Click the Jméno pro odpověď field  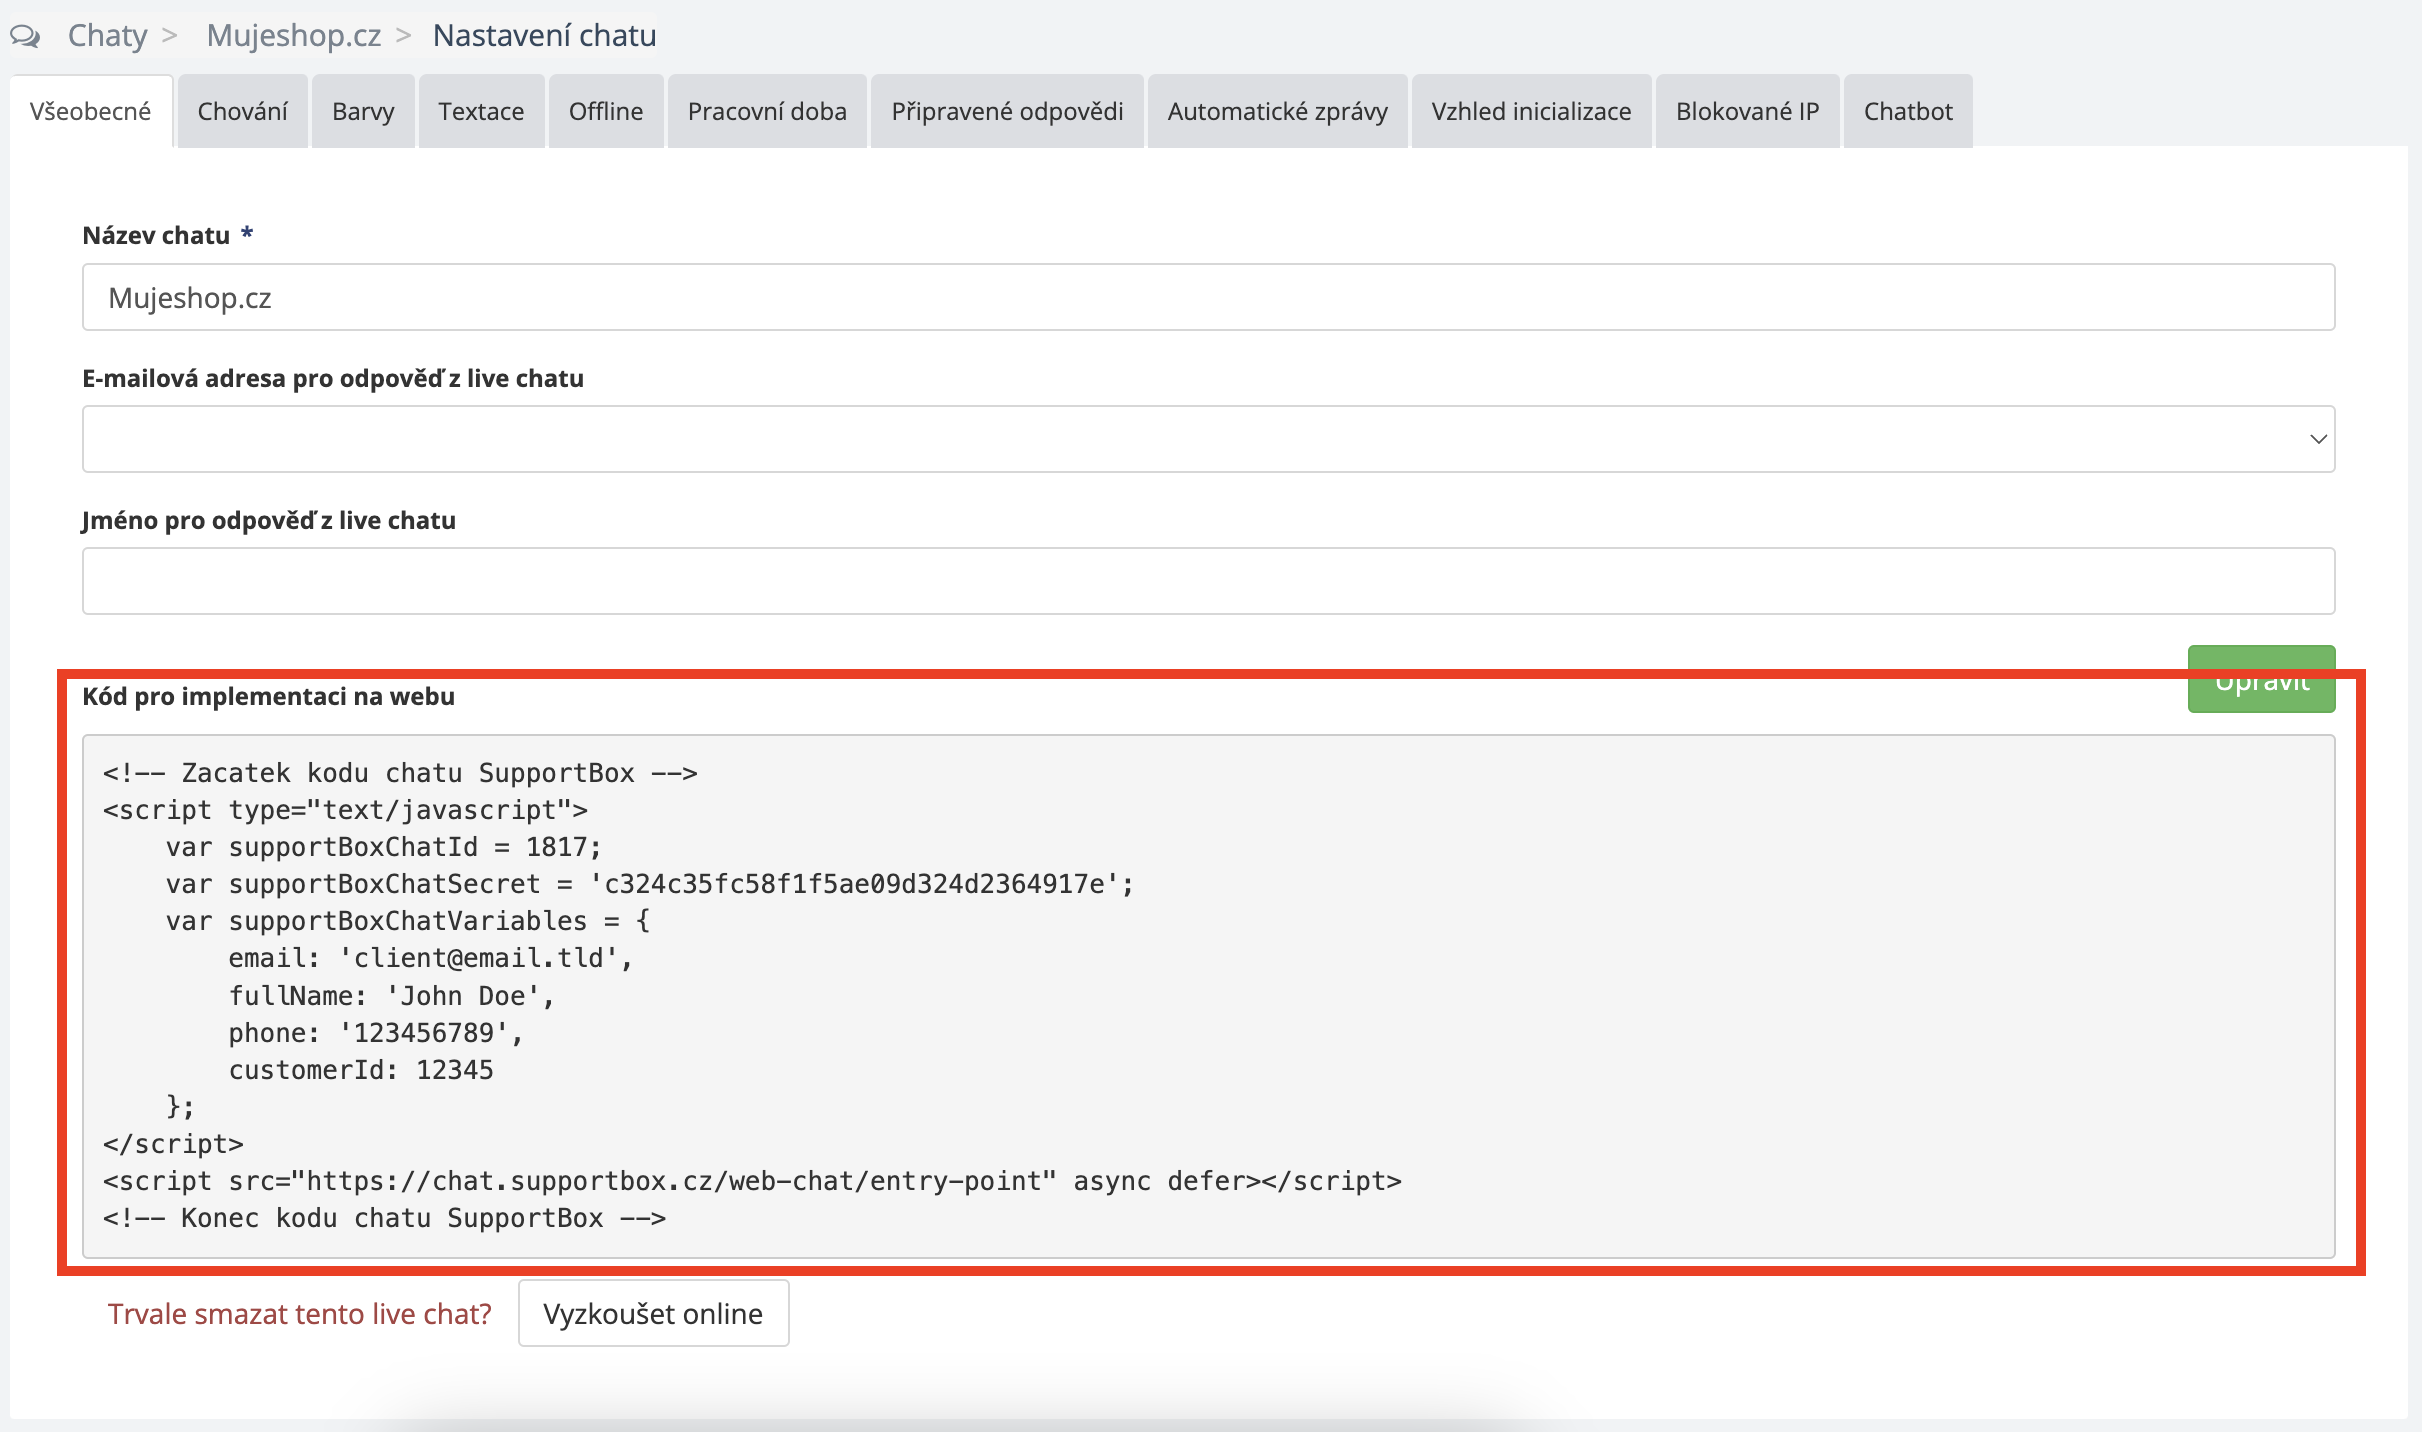point(1208,581)
